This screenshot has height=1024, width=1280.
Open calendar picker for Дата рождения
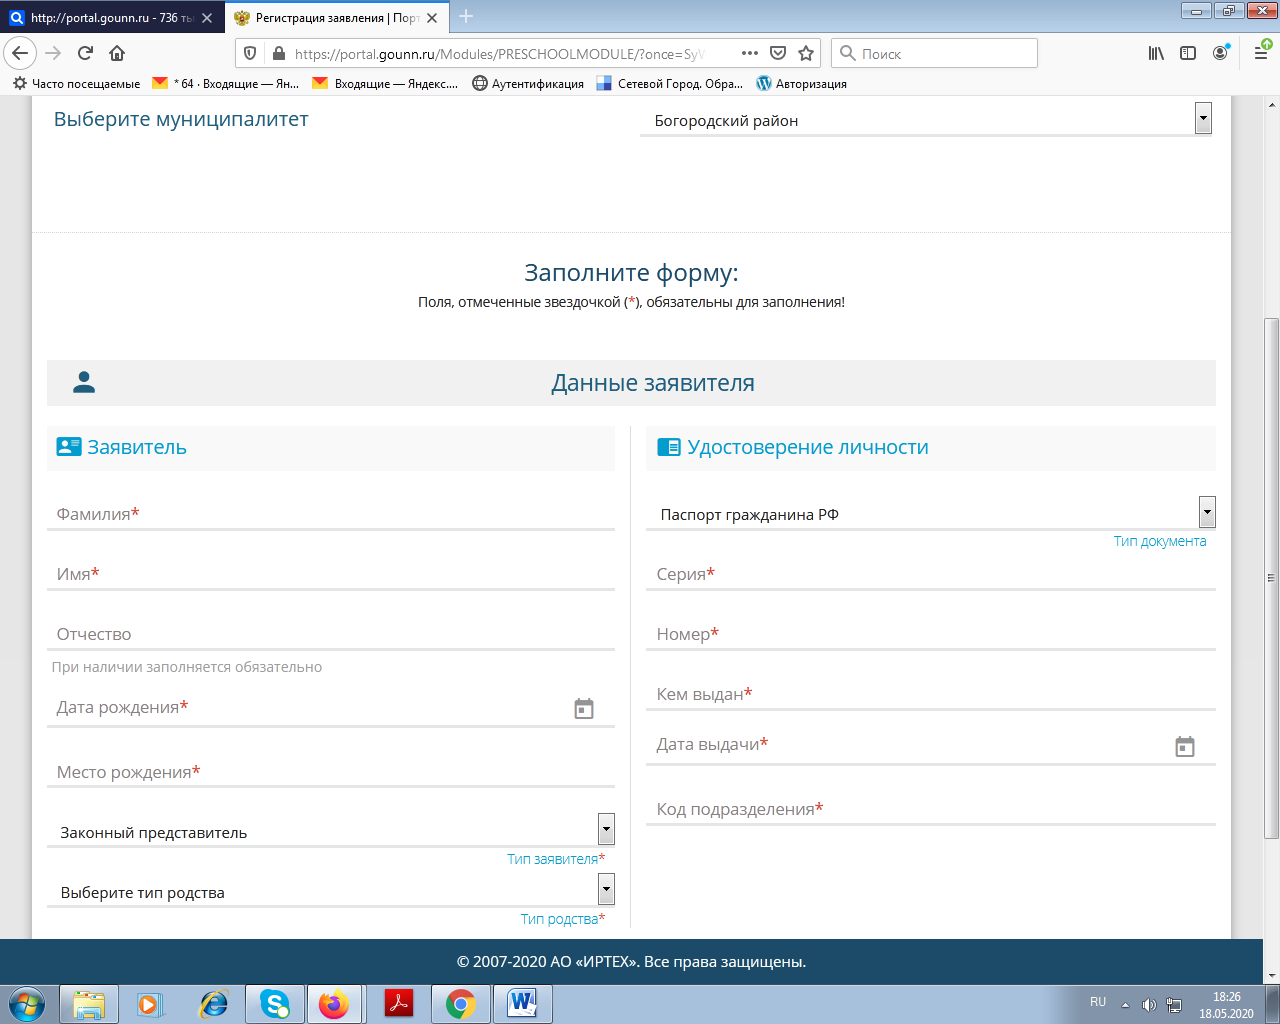(584, 709)
